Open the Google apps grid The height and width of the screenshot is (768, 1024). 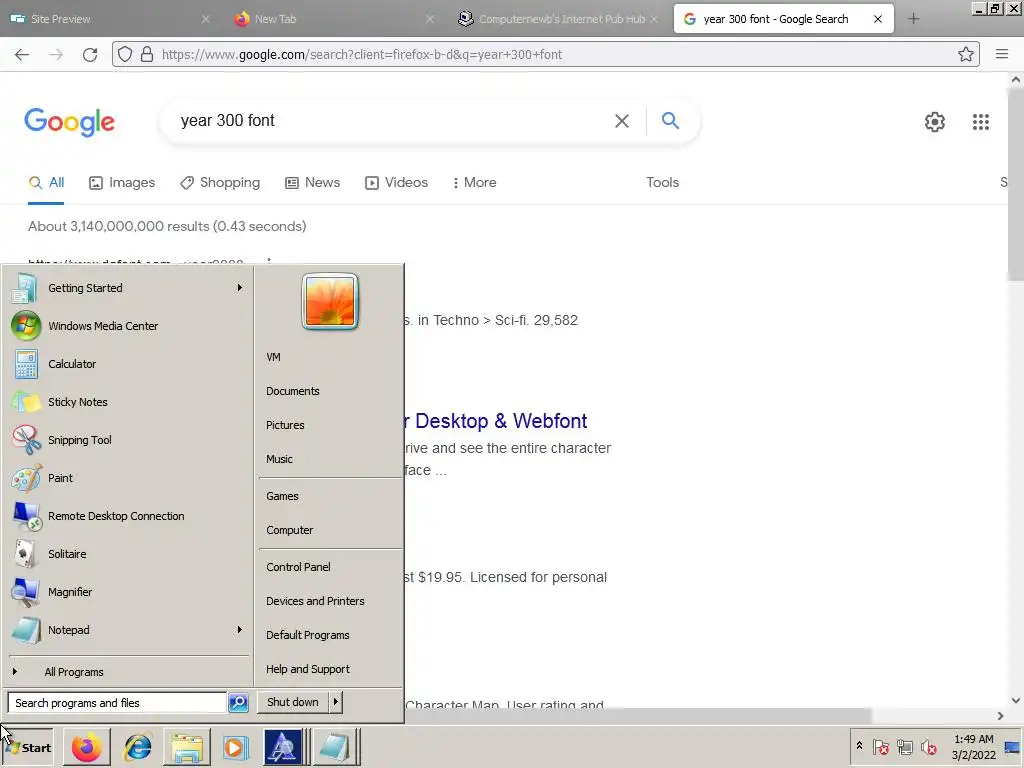coord(980,121)
